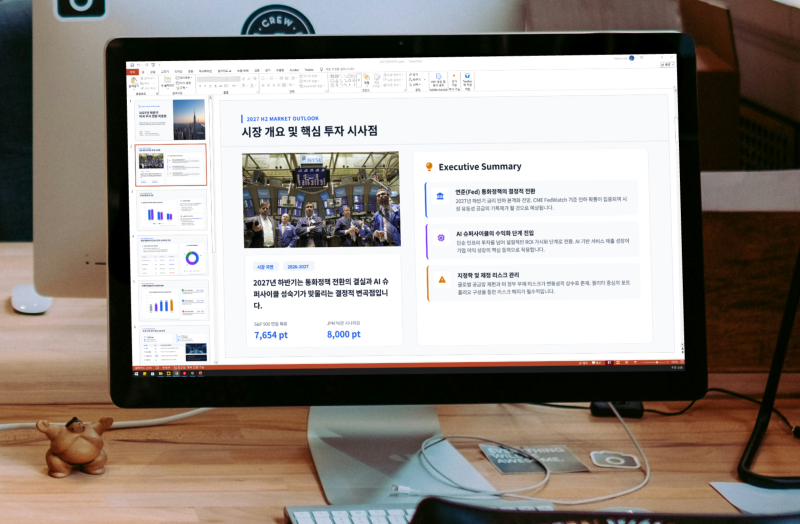This screenshot has height=524, width=800.
Task: Click the Arrange icon in the Drawing group
Action: point(366,78)
